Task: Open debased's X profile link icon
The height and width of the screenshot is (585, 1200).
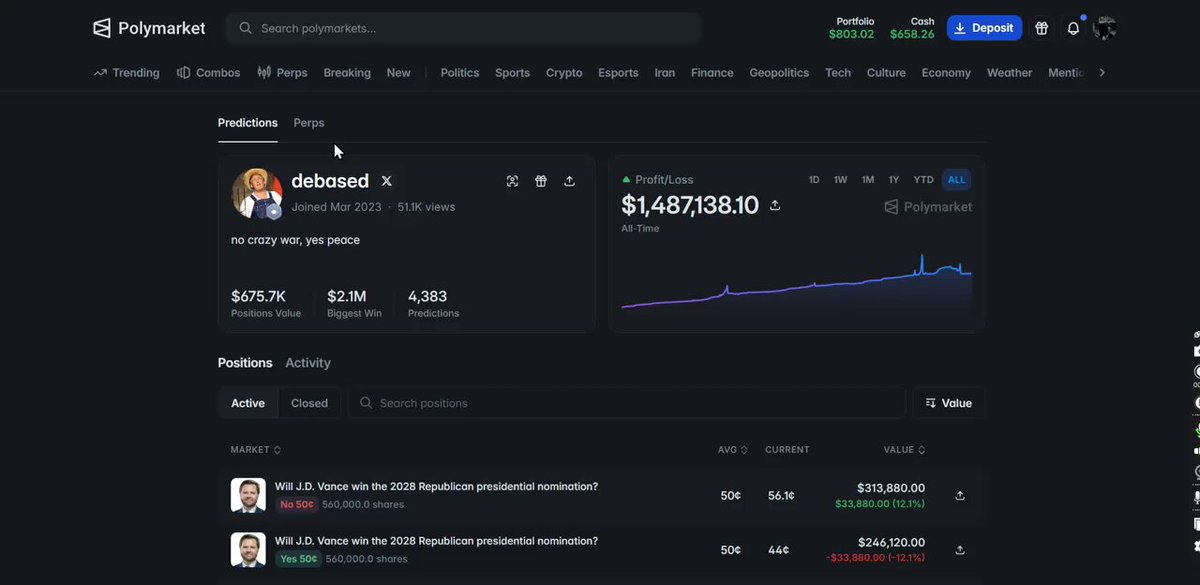Action: click(x=387, y=181)
